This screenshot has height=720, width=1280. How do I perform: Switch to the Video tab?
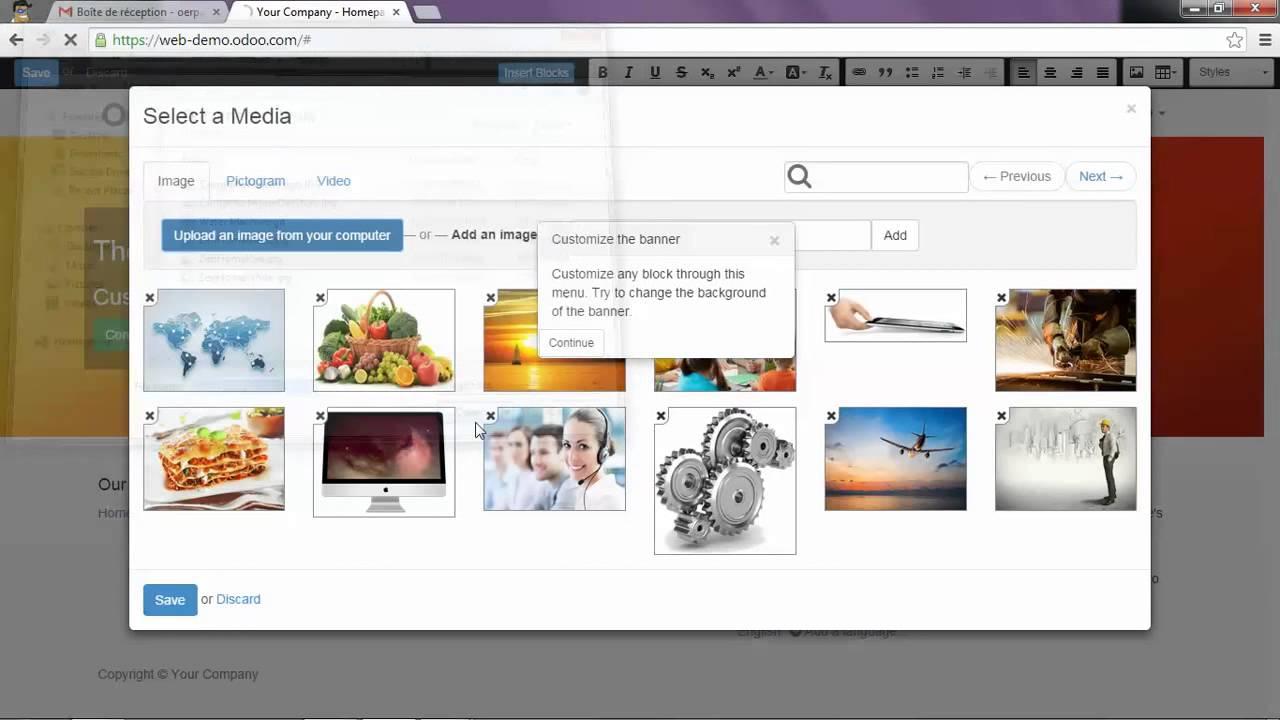[x=333, y=181]
